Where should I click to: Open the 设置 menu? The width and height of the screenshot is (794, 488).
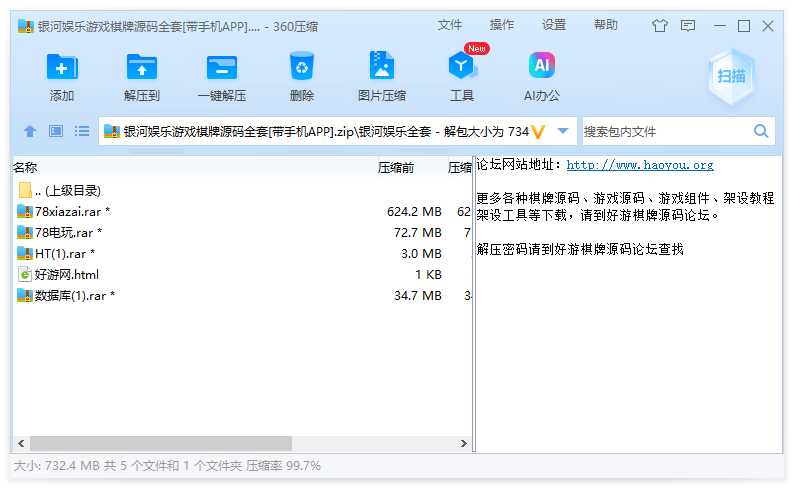click(554, 25)
